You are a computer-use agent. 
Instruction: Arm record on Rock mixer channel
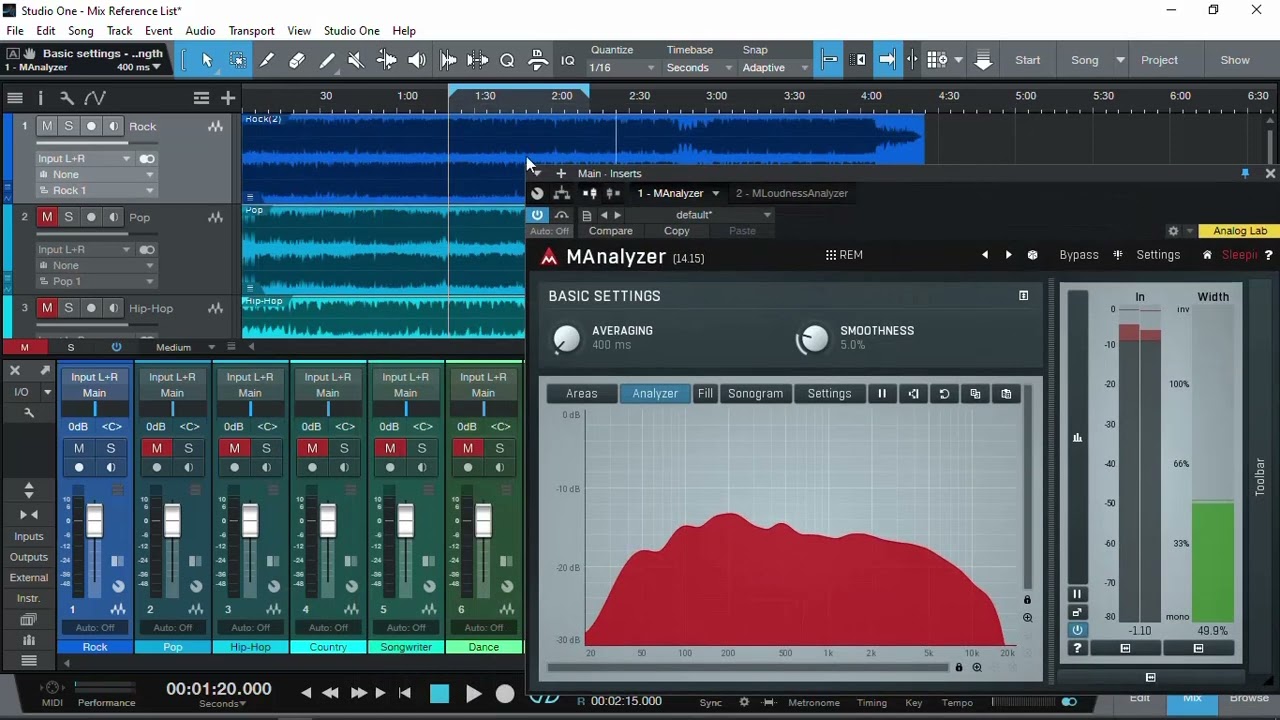pos(79,468)
